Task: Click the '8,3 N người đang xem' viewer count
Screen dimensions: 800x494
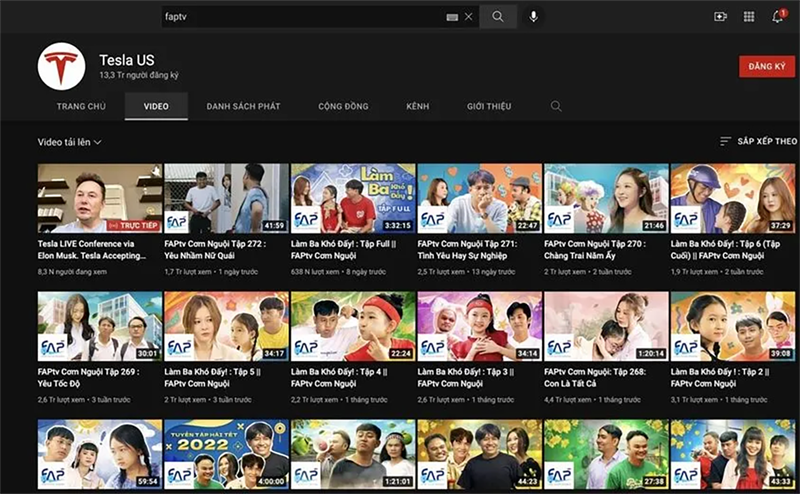Action: pos(72,272)
